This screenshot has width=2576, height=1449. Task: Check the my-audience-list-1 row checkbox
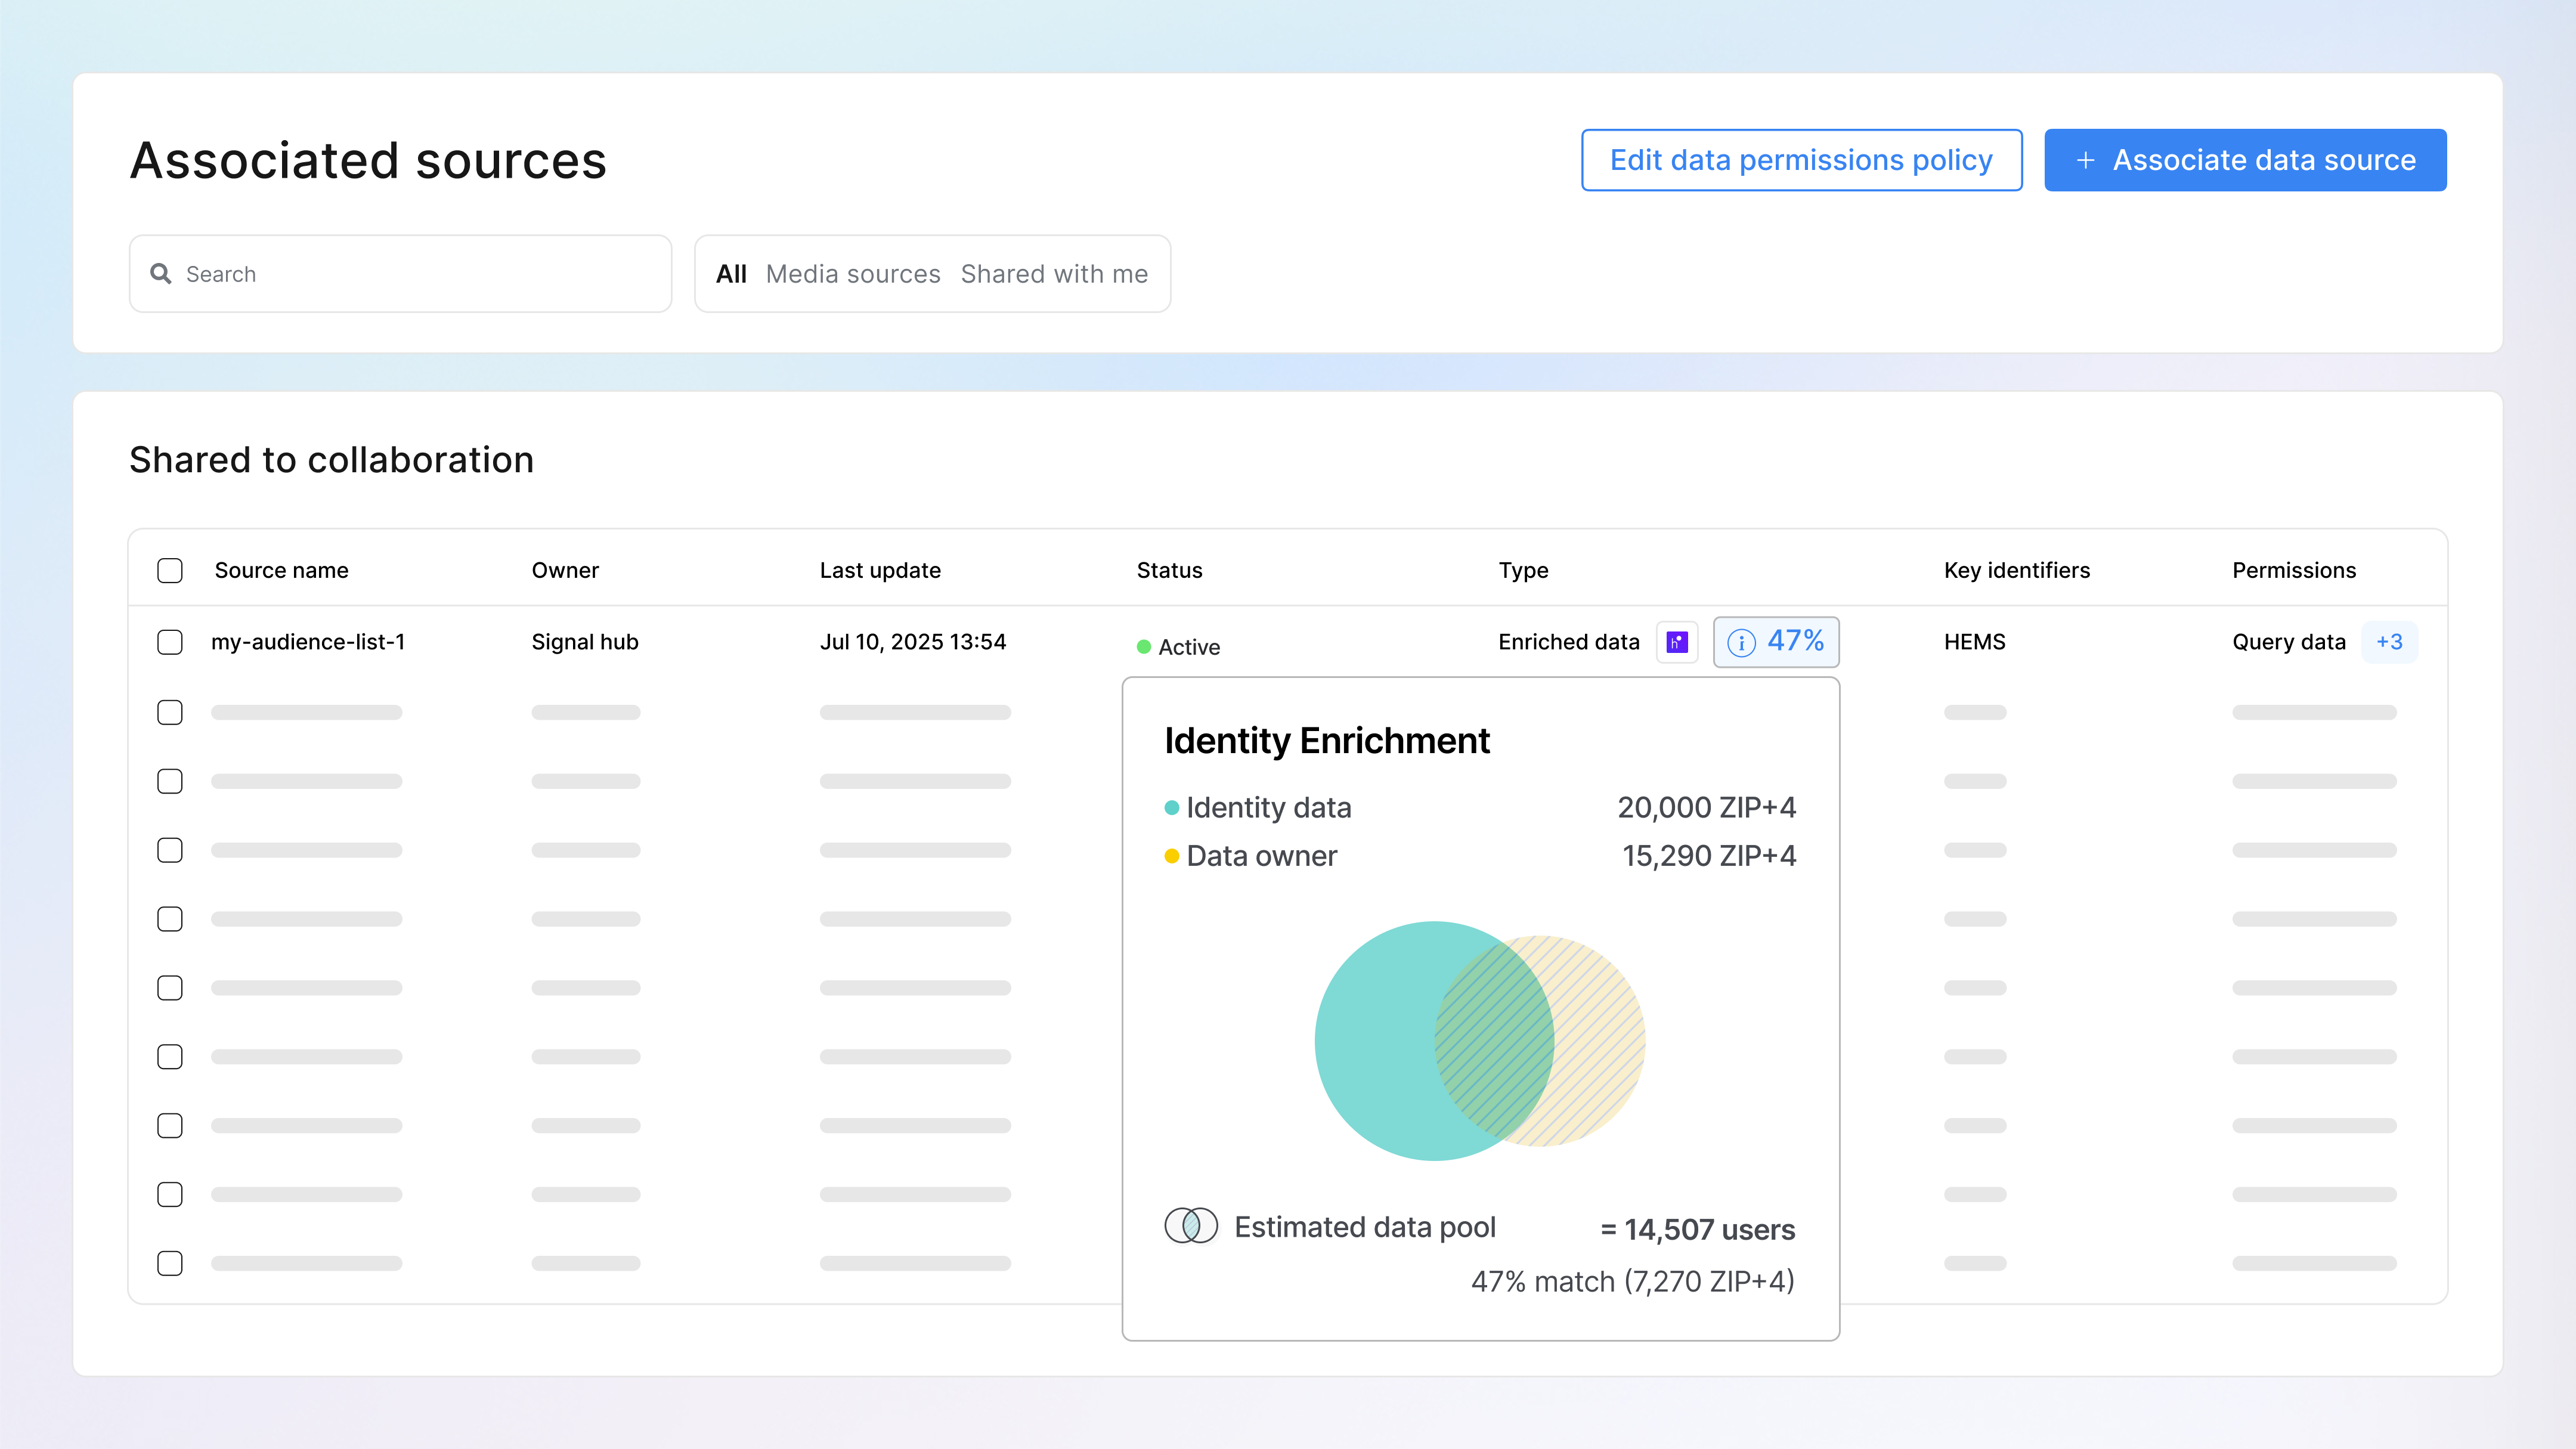point(170,642)
